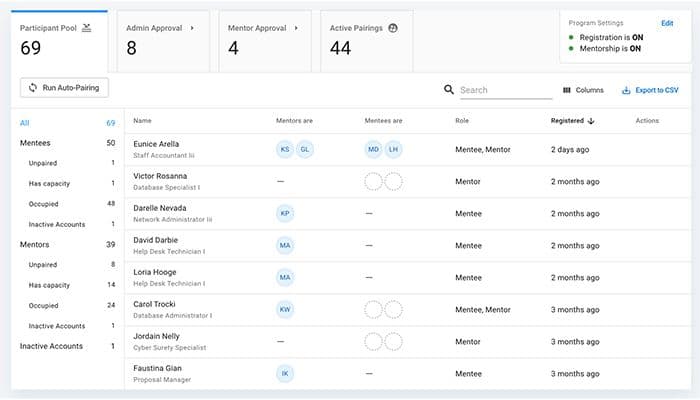Open the Columns selector icon
700x400 pixels.
[567, 90]
